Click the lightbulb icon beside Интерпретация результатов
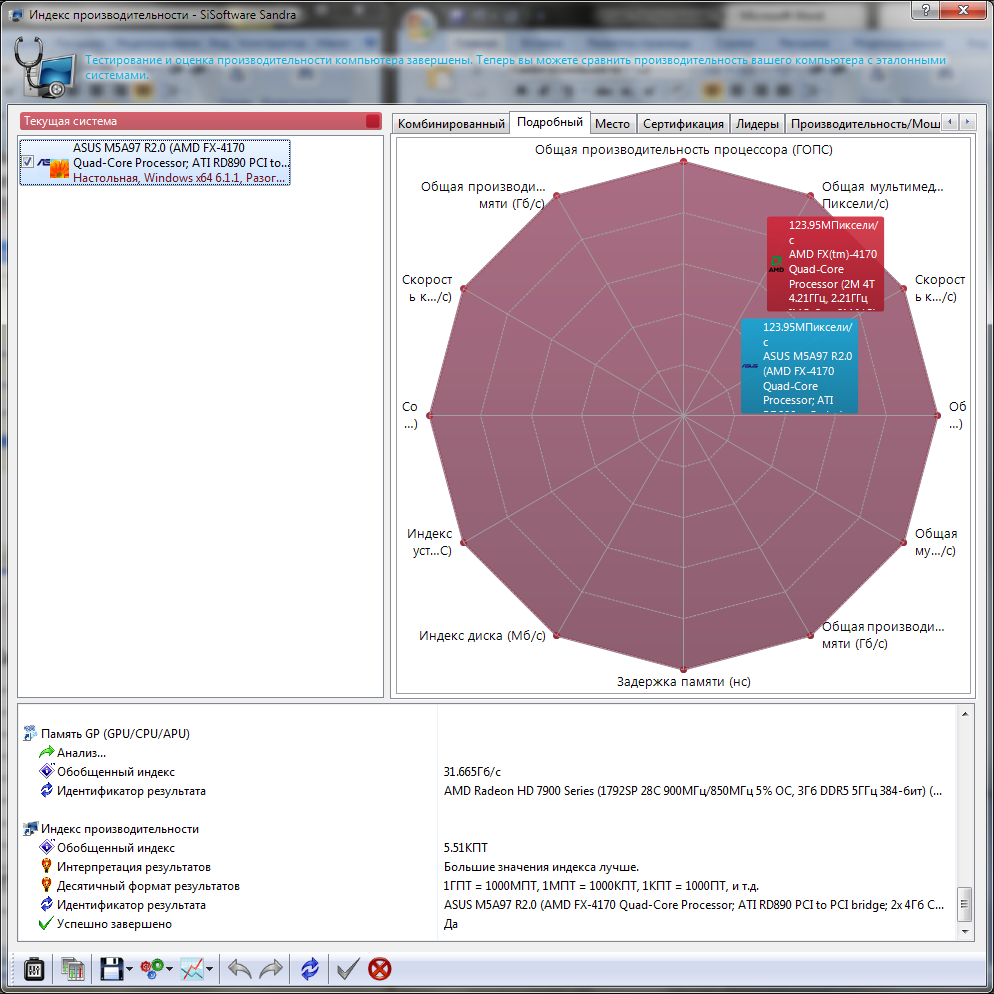The width and height of the screenshot is (994, 994). tap(46, 867)
